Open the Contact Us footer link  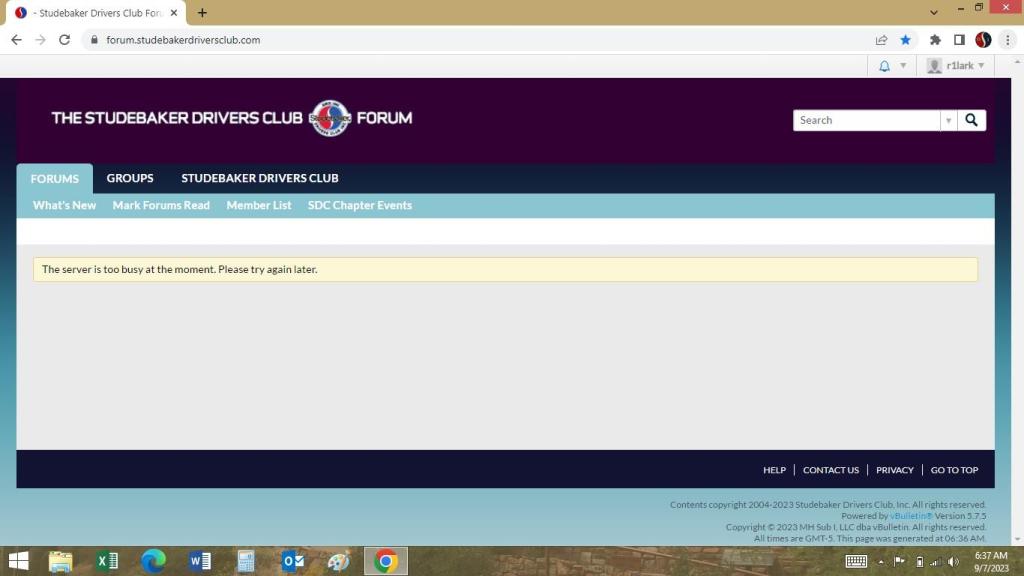(x=830, y=470)
